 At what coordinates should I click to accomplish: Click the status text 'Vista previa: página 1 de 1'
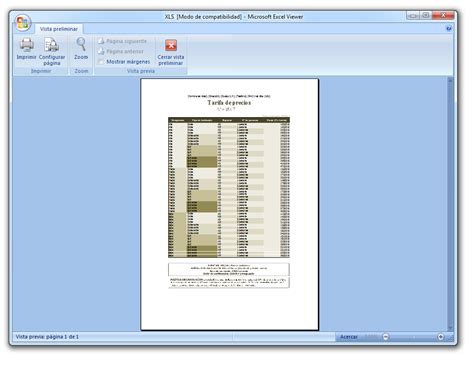tap(47, 337)
